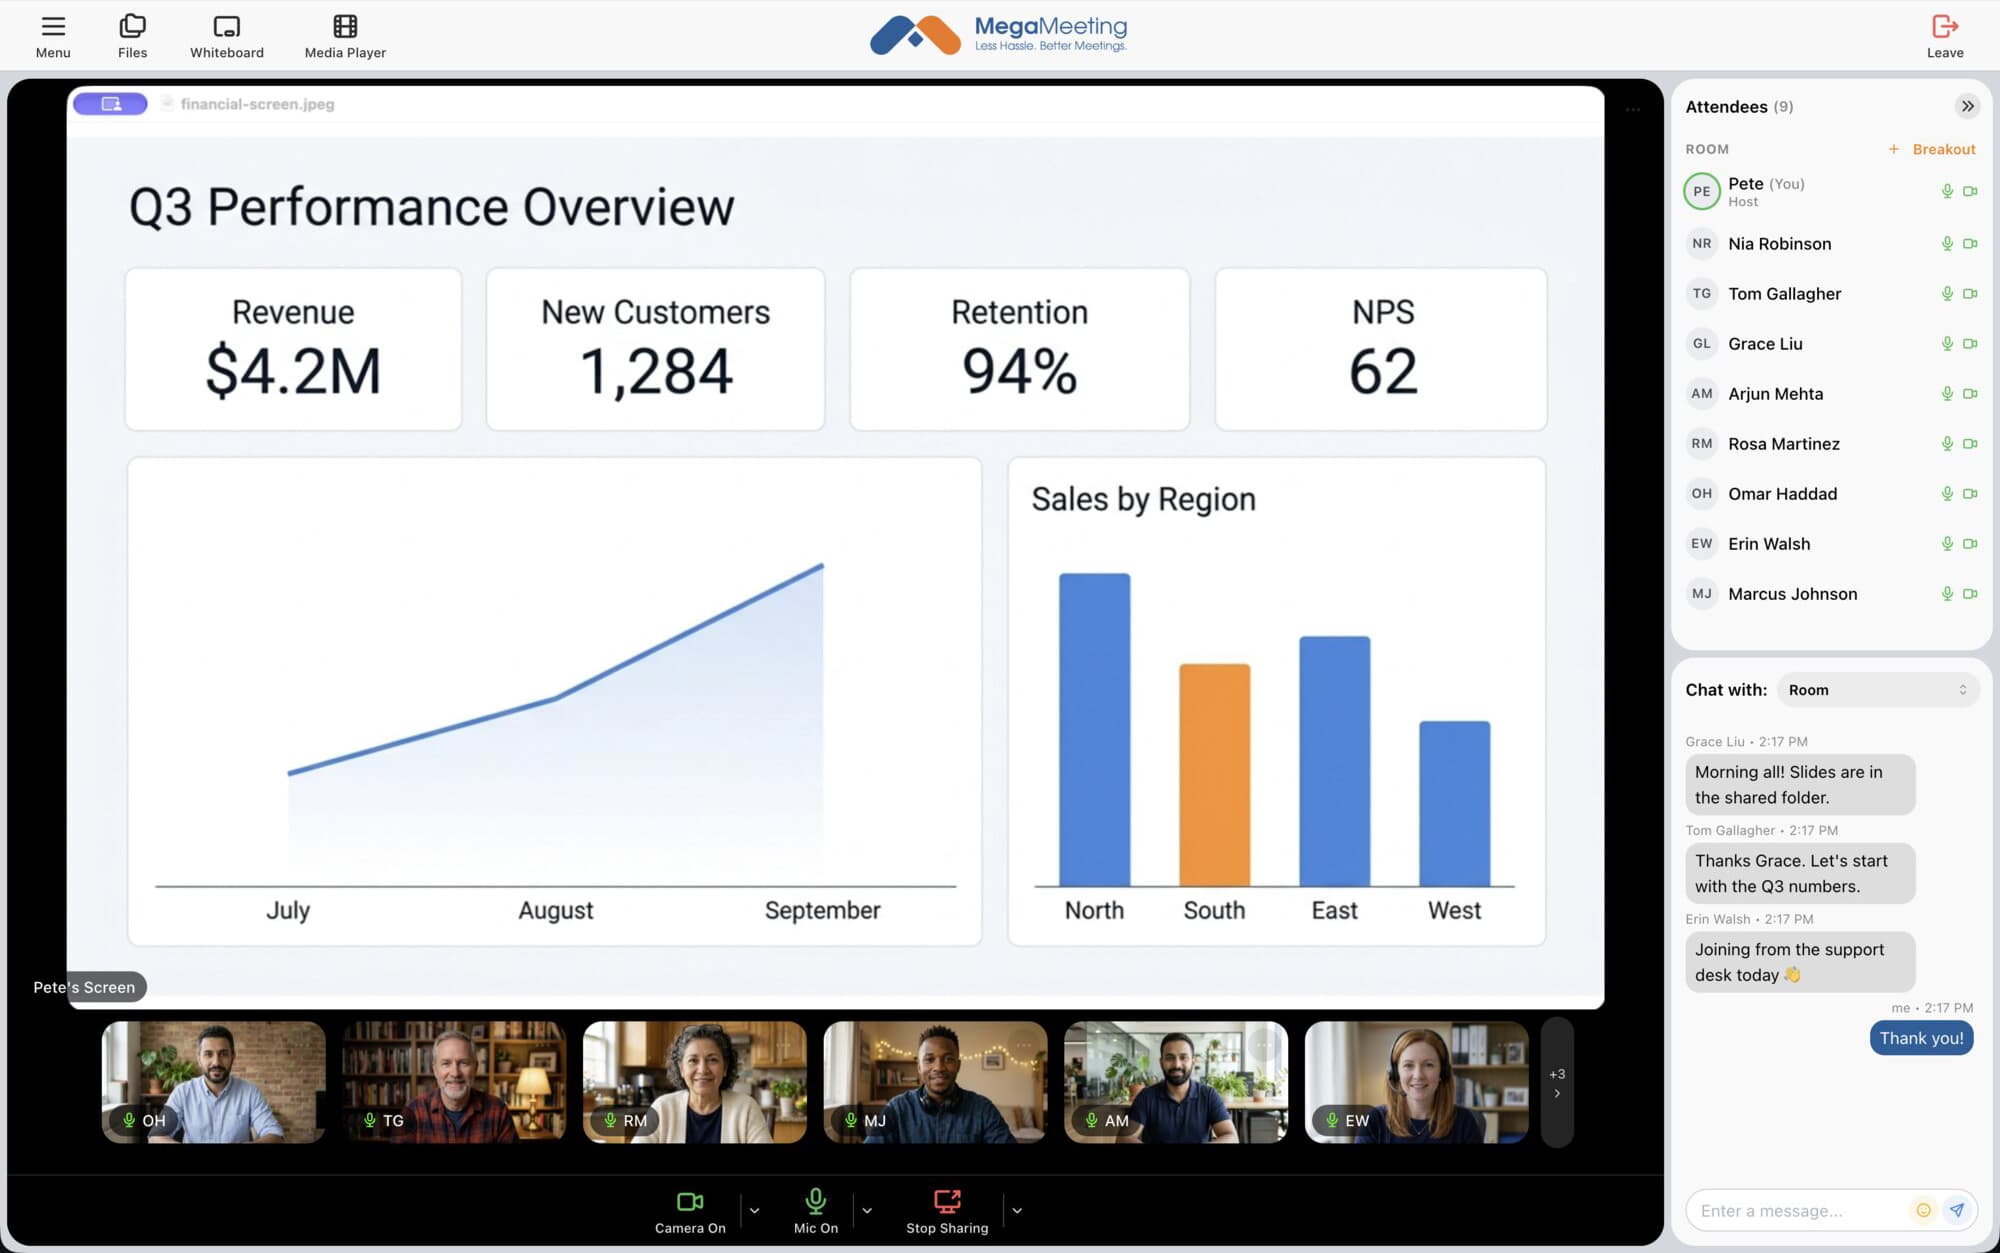Select TG video thumbnail
The height and width of the screenshot is (1253, 2000).
coord(454,1082)
